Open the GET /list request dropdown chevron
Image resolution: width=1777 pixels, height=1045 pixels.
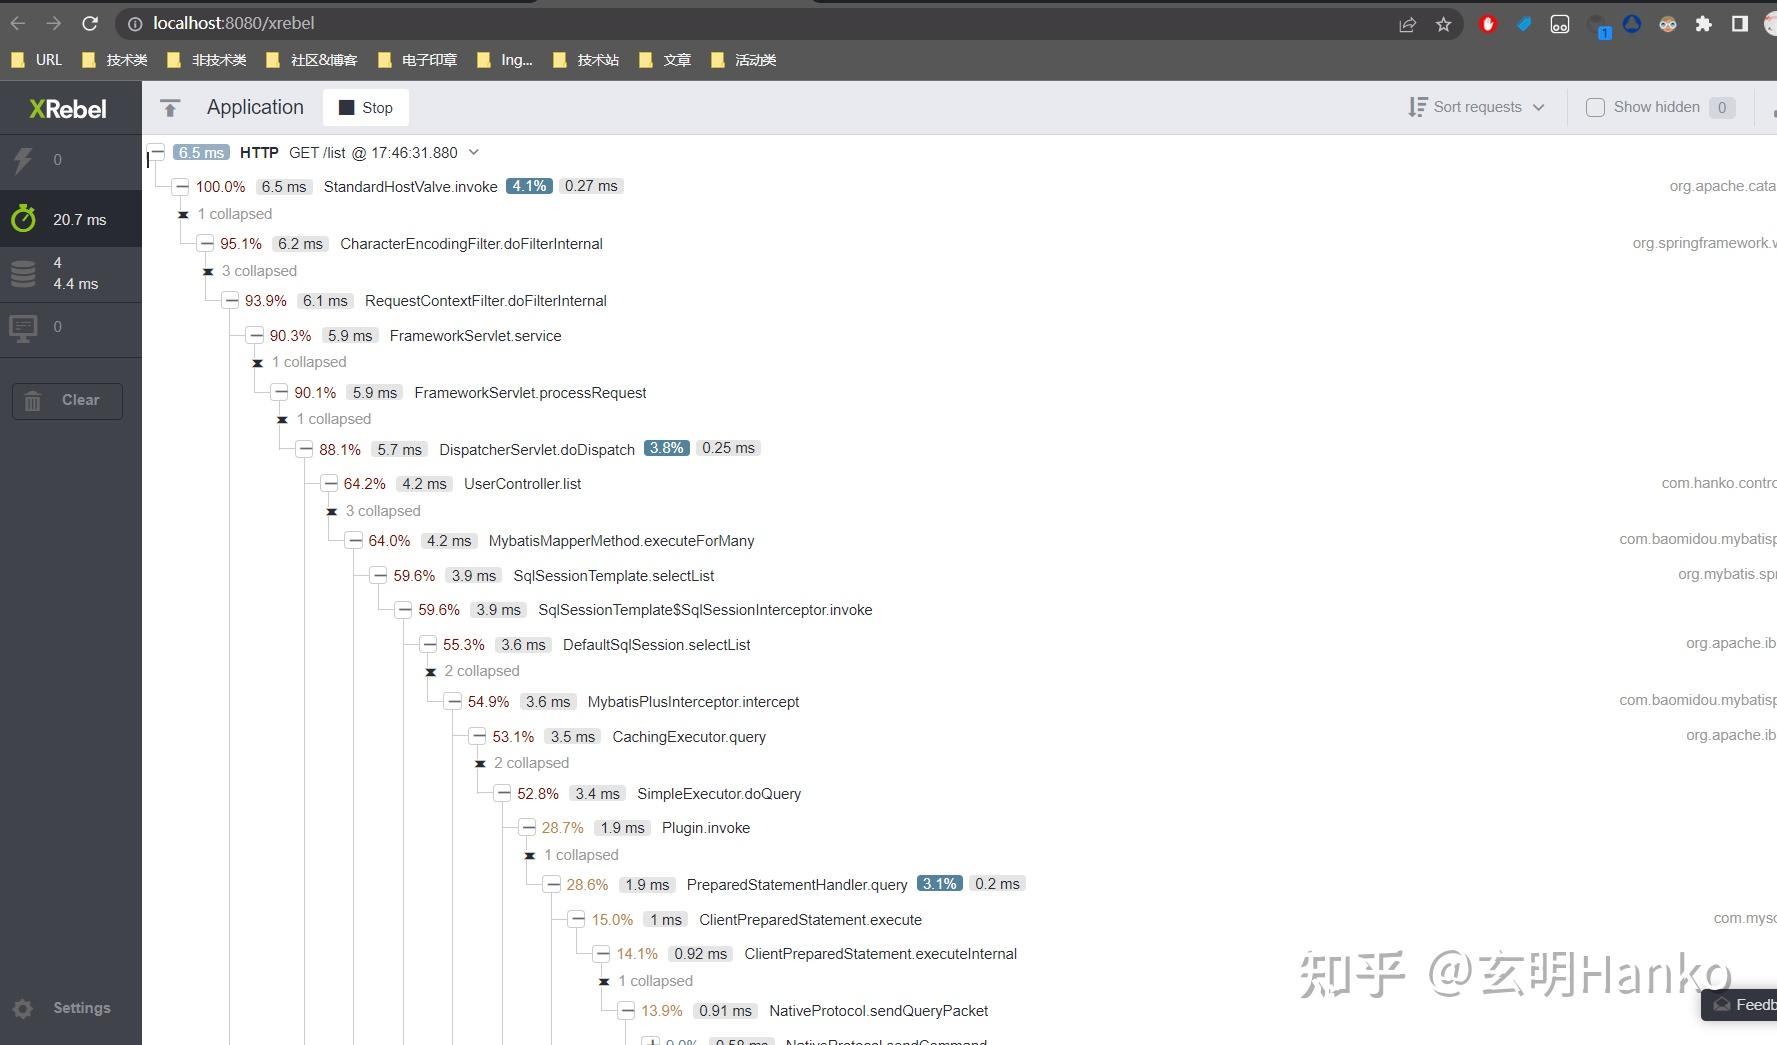[474, 152]
